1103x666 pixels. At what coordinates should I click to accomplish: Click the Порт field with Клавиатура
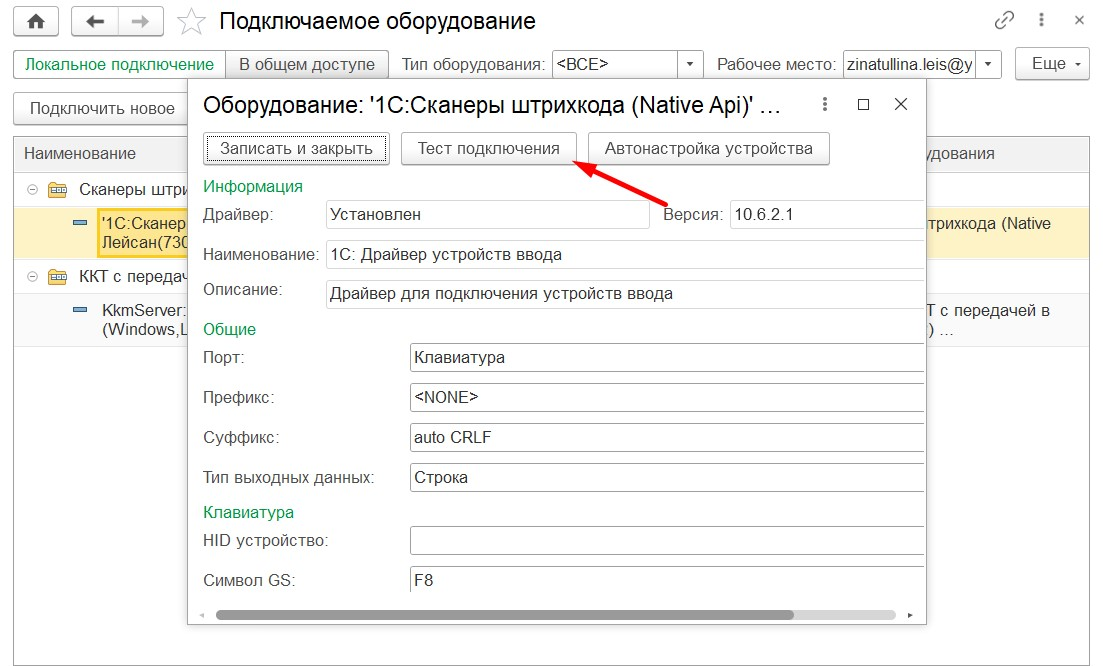[667, 357]
